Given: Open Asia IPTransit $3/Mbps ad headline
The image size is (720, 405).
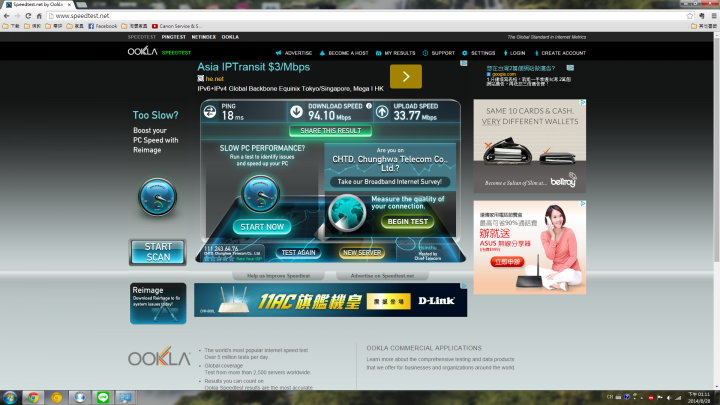Looking at the screenshot, I should pos(253,67).
